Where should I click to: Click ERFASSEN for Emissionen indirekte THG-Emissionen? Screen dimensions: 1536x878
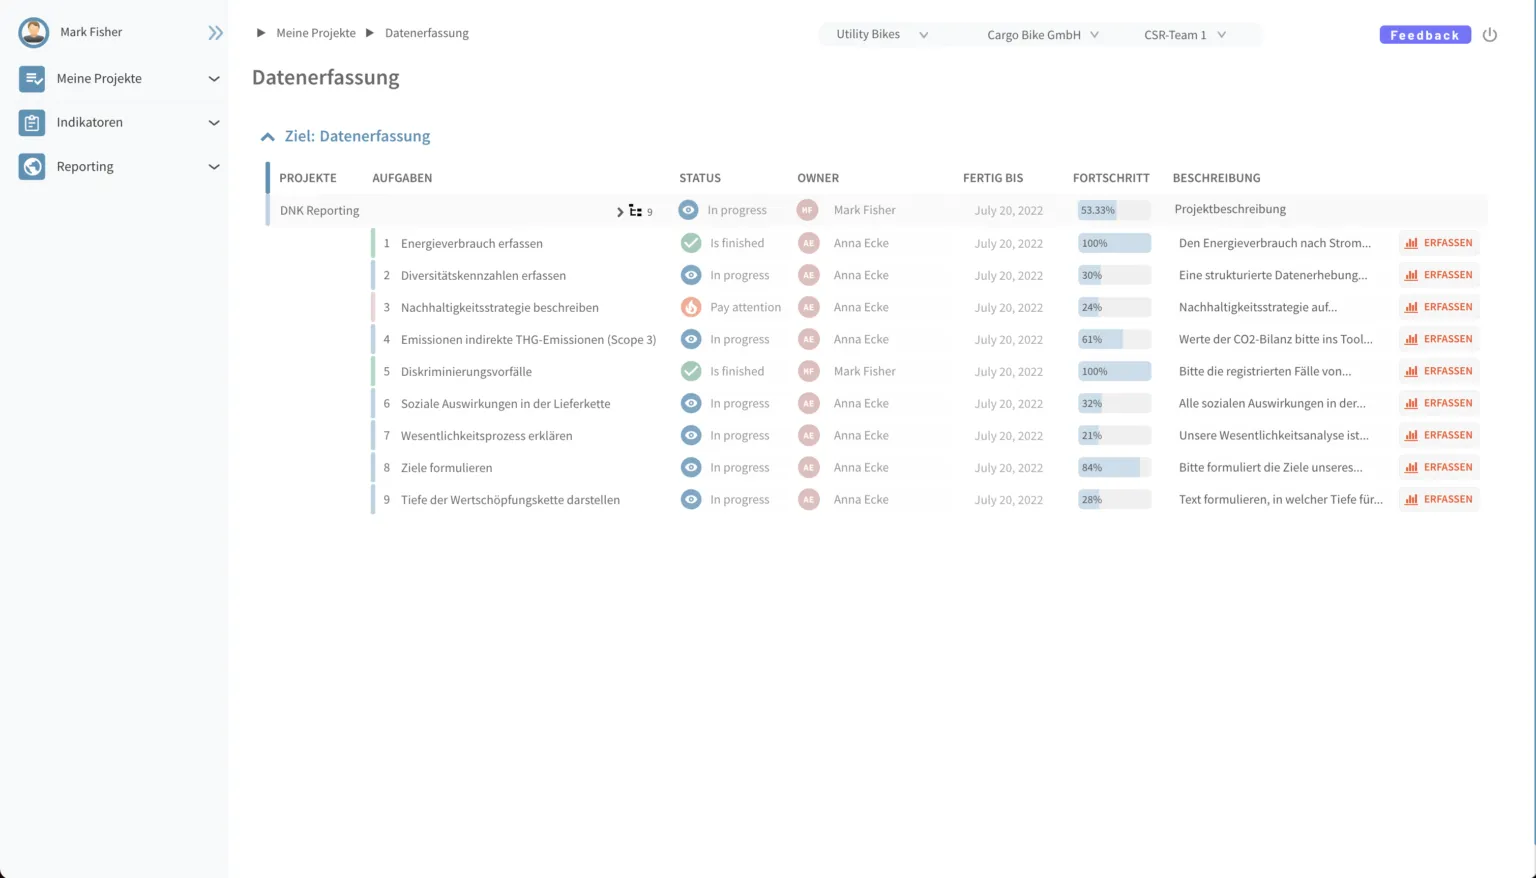(1439, 339)
